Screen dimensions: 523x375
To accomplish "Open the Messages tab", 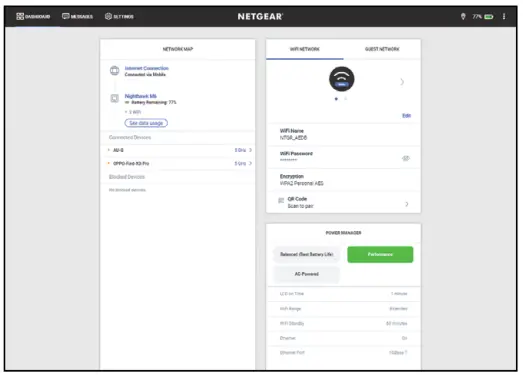I will pos(77,16).
